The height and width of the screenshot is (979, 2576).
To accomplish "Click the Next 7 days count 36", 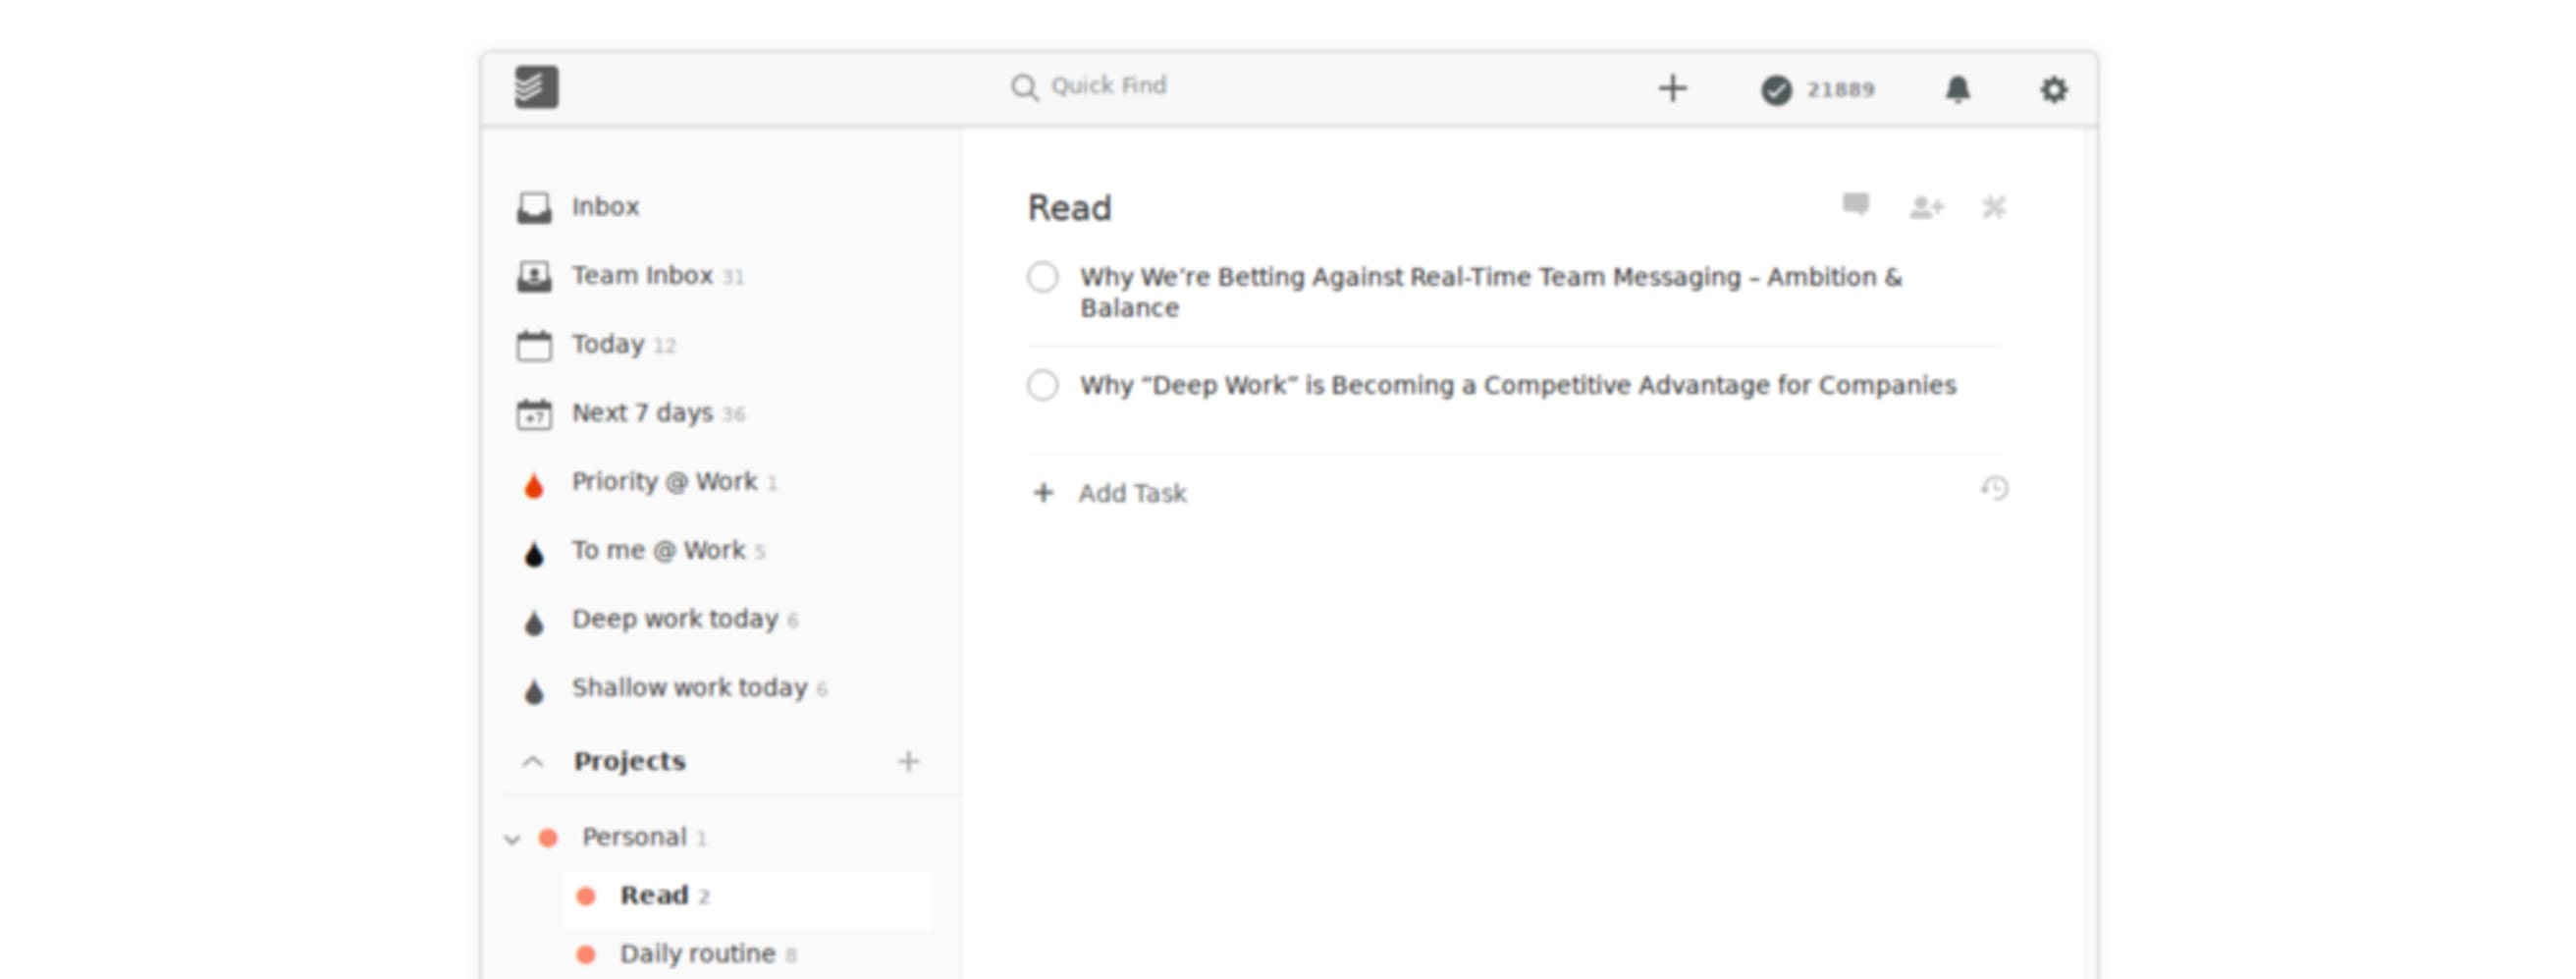I will (x=733, y=415).
